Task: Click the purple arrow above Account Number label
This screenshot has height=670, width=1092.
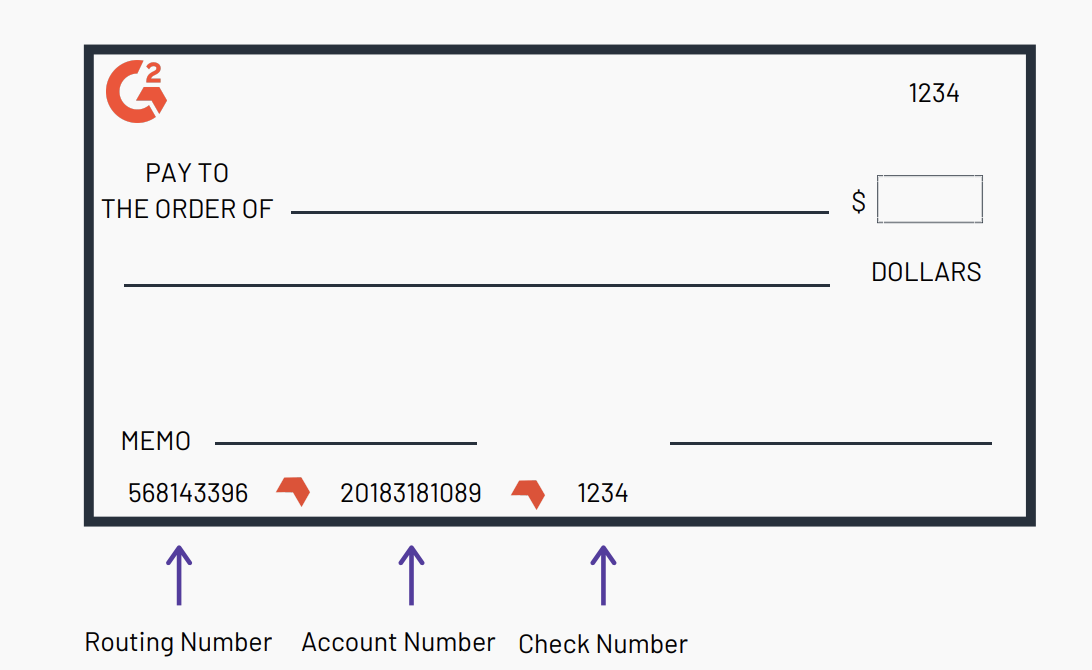Action: click(411, 574)
